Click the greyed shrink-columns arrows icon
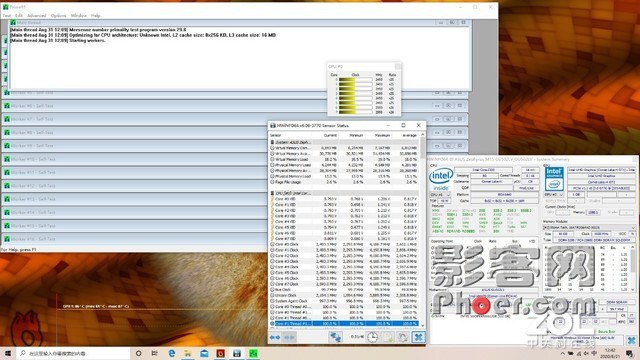Image resolution: width=640 pixels, height=360 pixels. pyautogui.click(x=289, y=337)
